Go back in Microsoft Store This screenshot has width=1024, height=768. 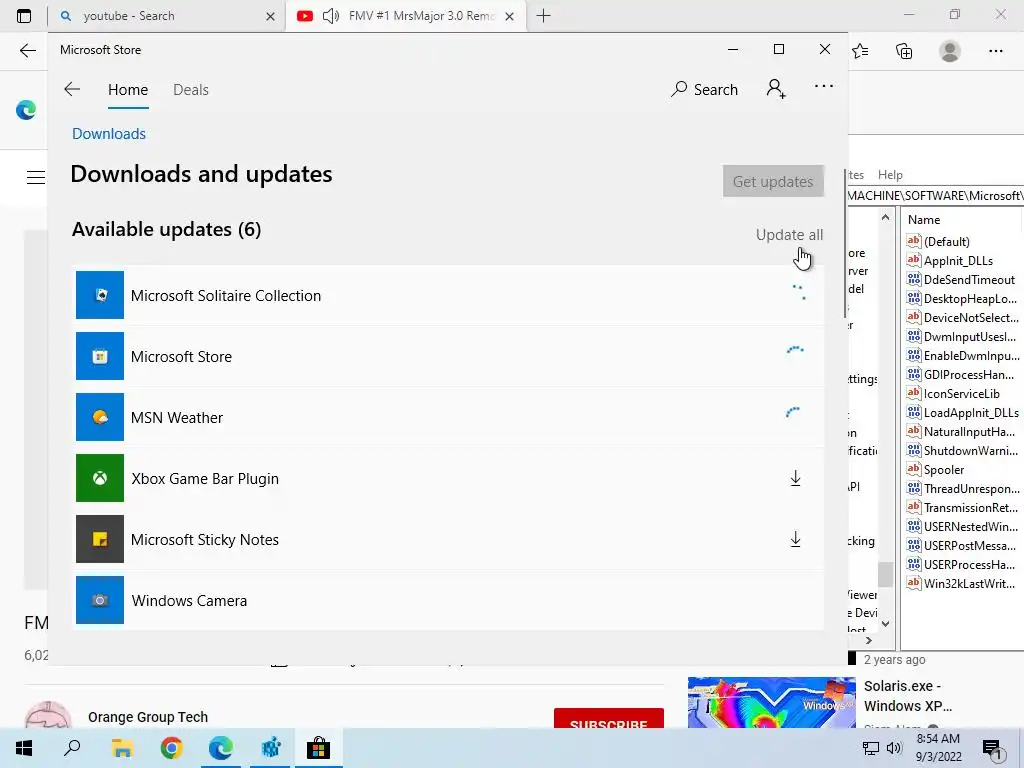click(72, 89)
